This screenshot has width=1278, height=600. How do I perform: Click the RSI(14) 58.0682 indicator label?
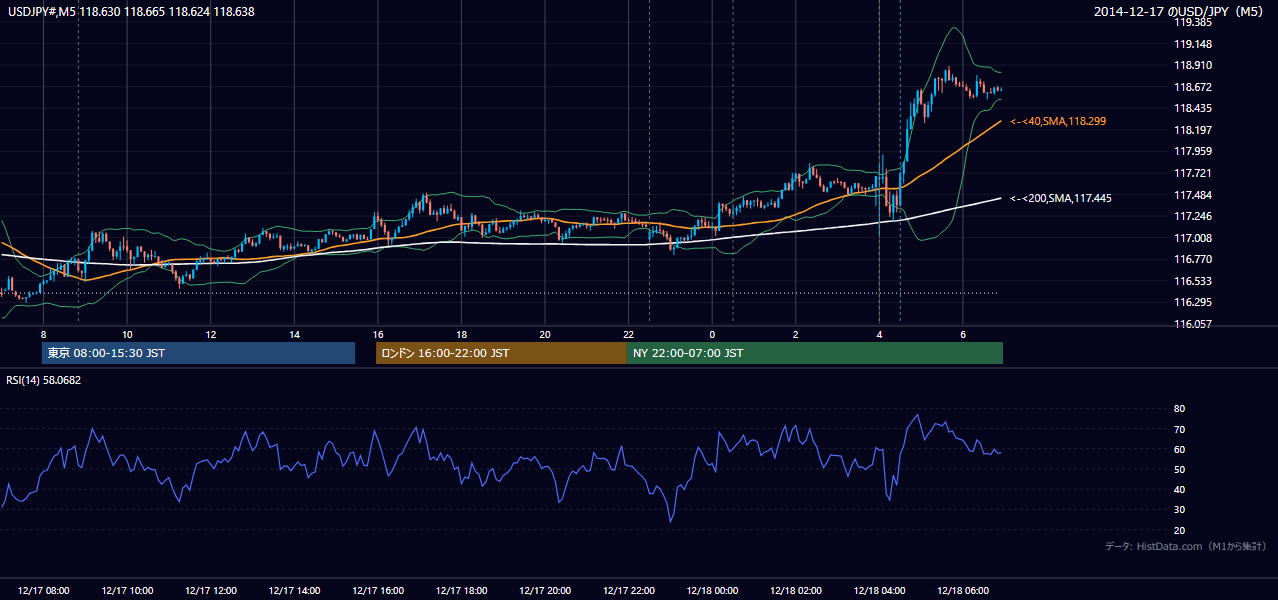click(x=44, y=380)
